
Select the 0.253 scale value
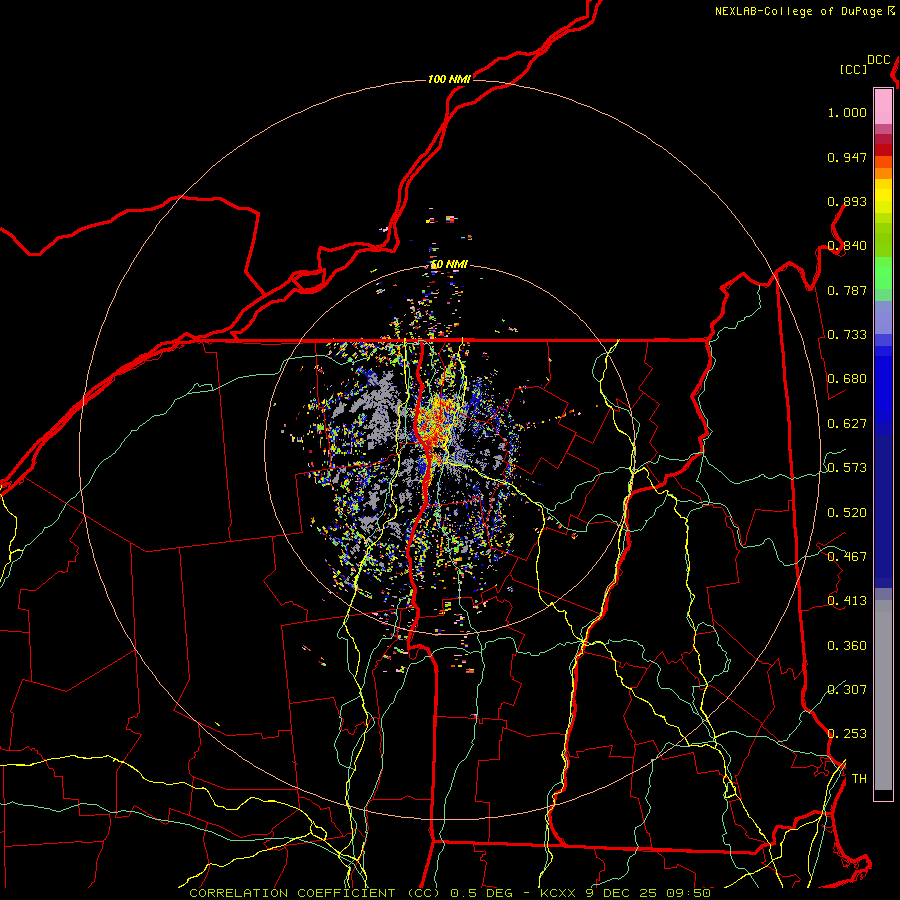point(847,734)
